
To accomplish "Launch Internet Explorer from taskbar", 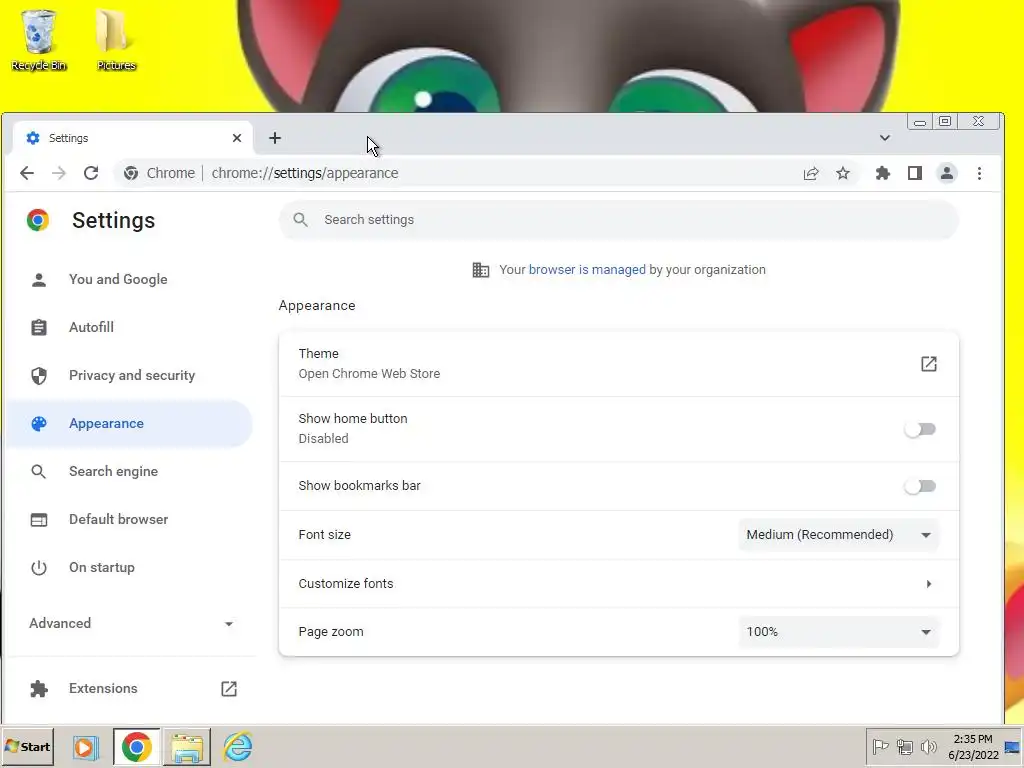I will [238, 747].
